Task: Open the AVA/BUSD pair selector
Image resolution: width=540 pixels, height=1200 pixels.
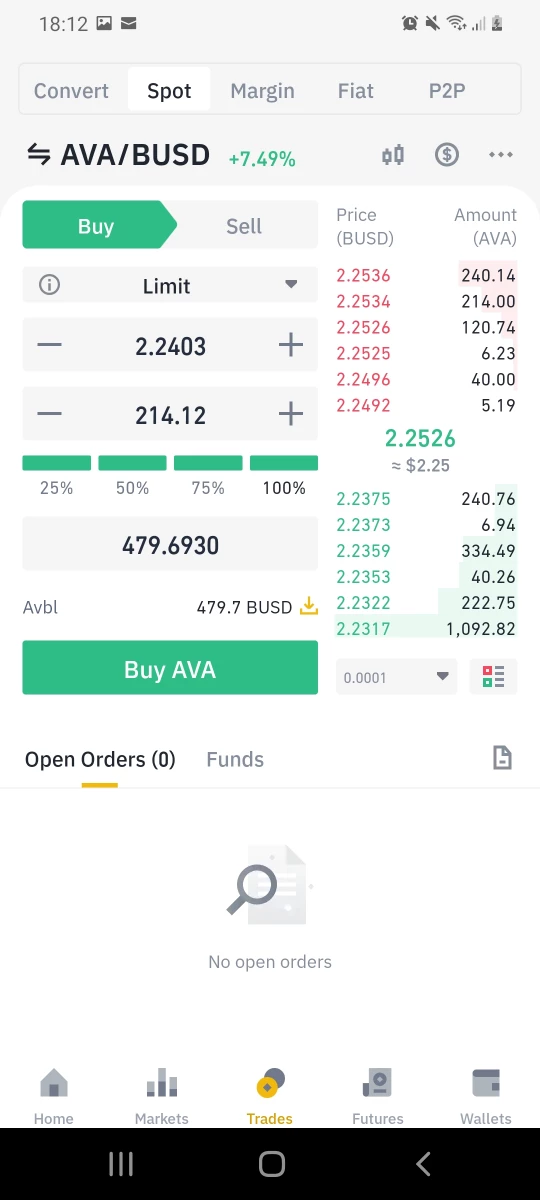Action: point(135,155)
